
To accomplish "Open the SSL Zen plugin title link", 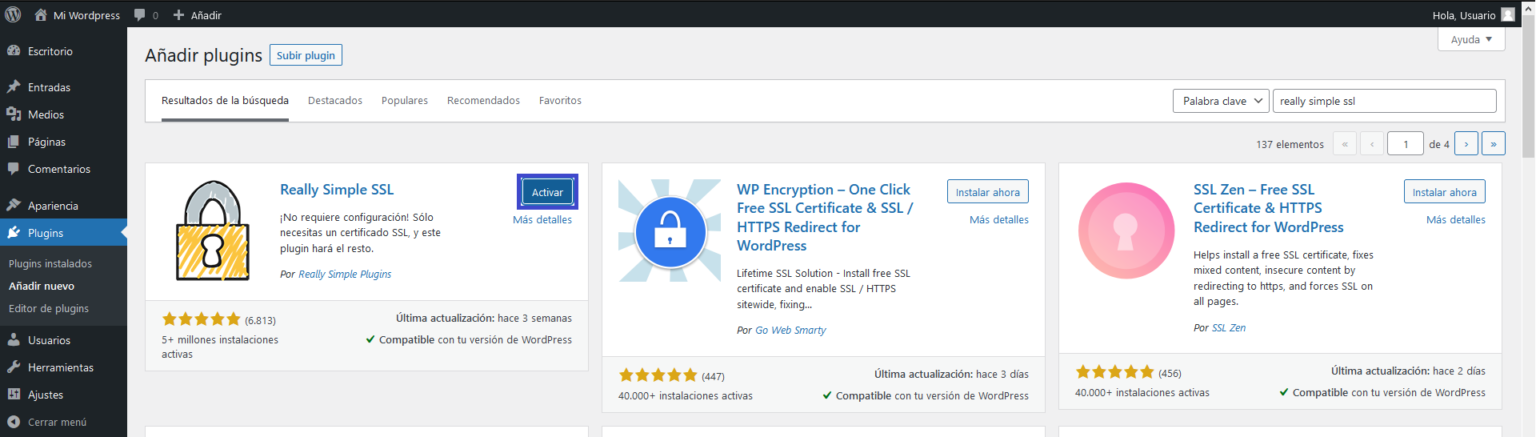I will (1270, 208).
